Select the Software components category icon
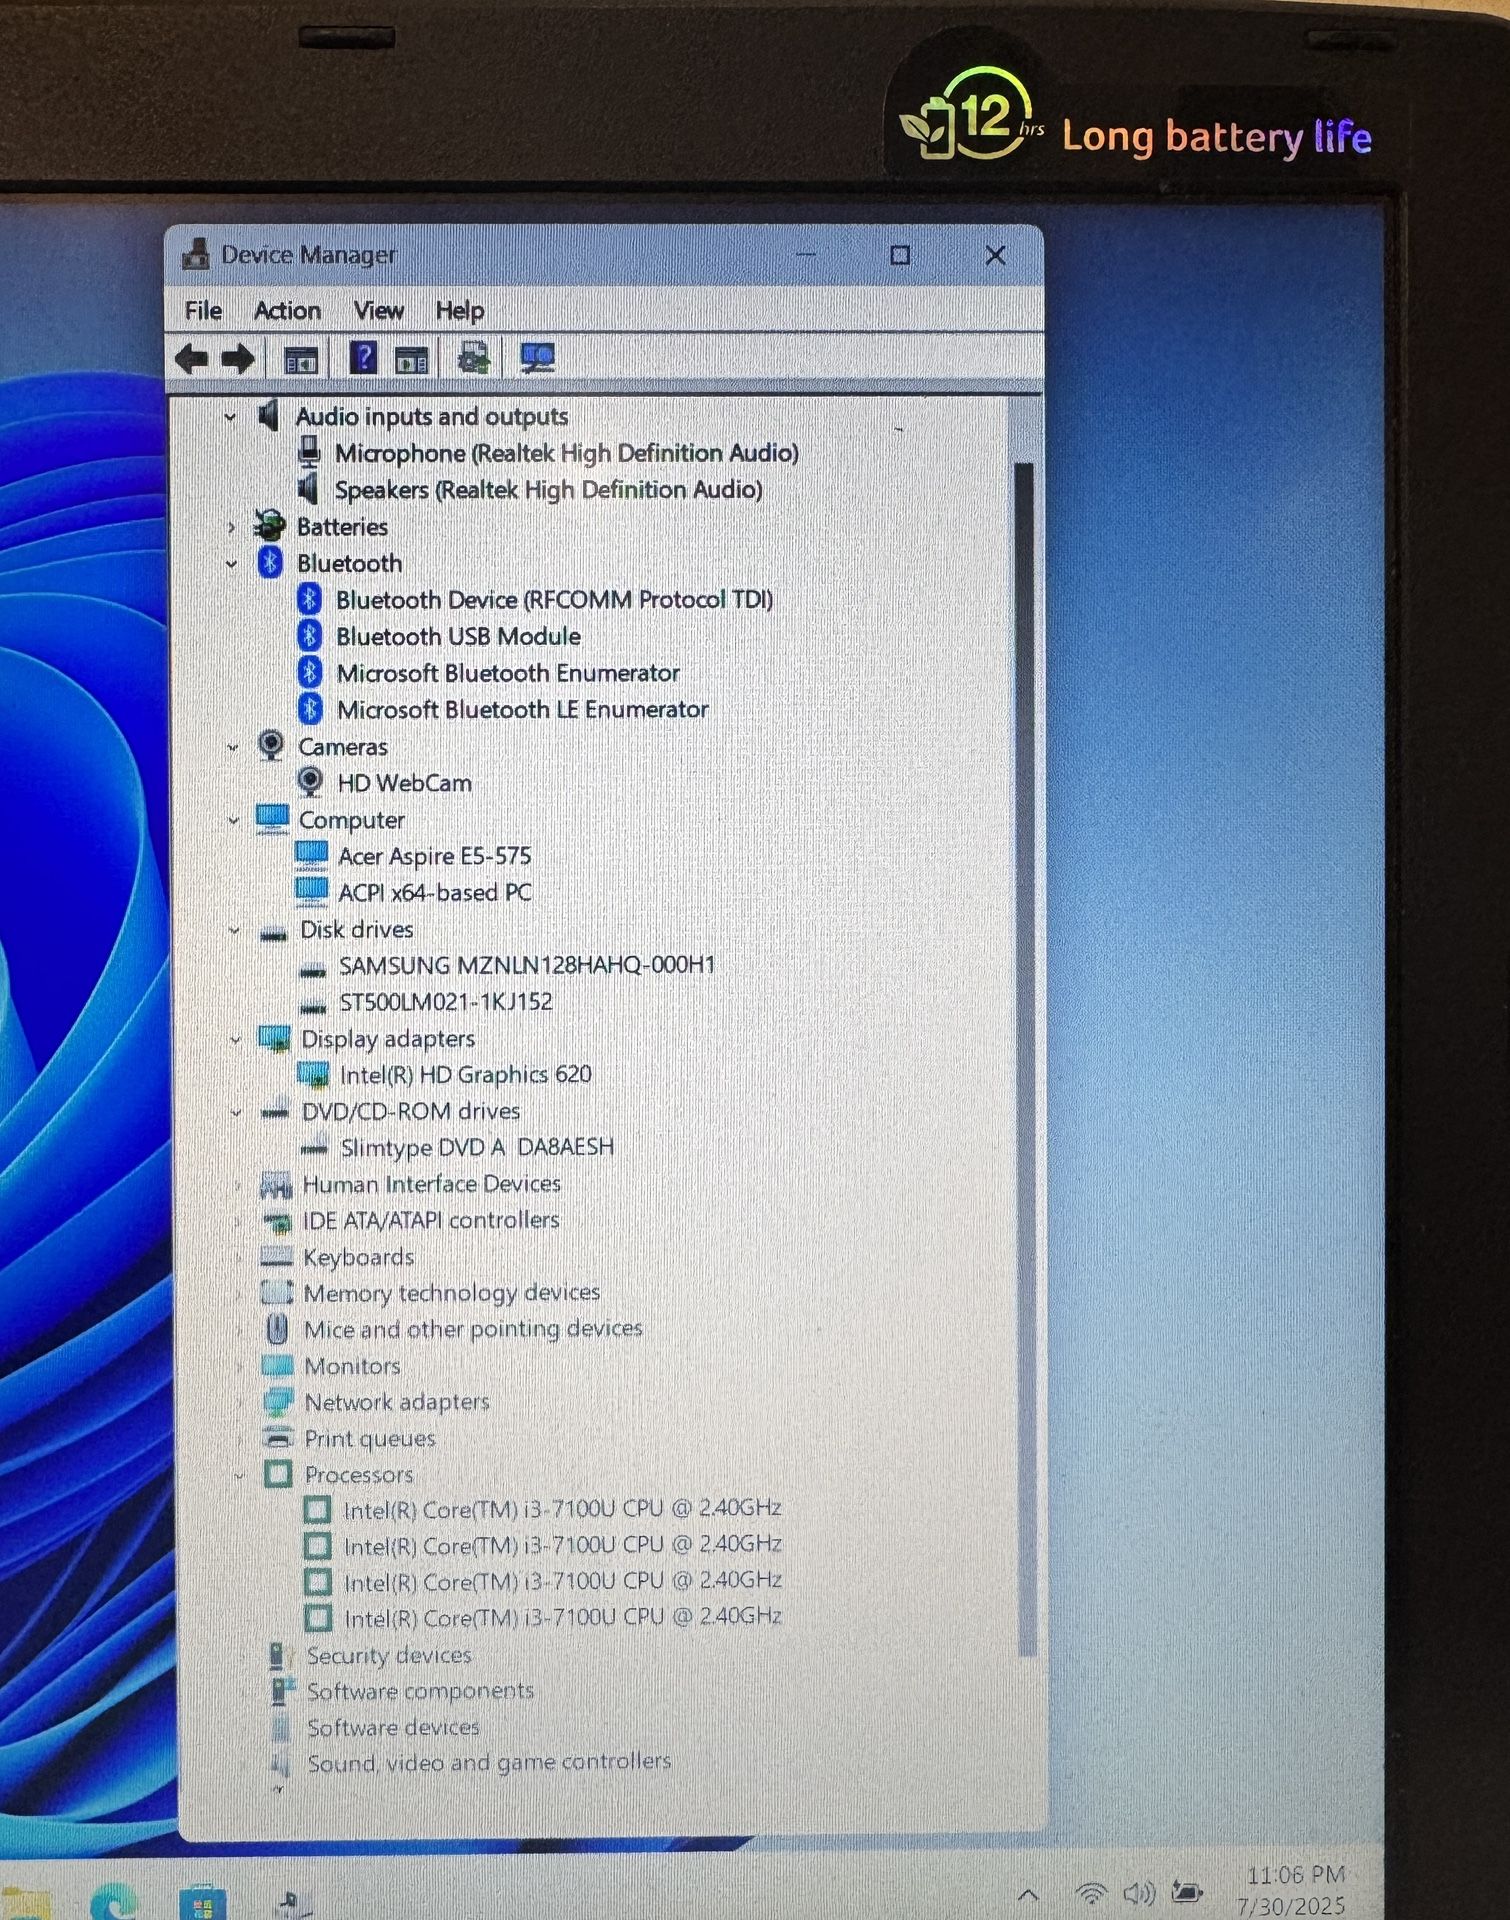The image size is (1510, 1920). tap(283, 1691)
